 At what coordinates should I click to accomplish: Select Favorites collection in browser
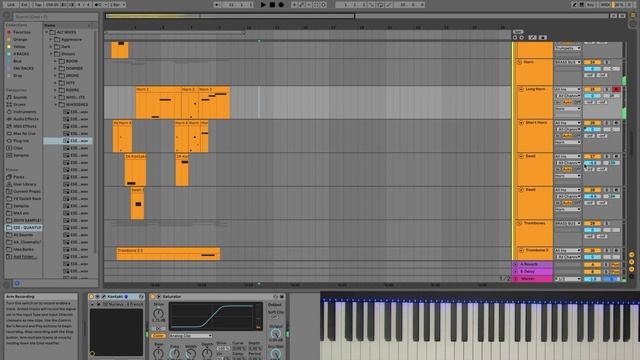(x=22, y=32)
